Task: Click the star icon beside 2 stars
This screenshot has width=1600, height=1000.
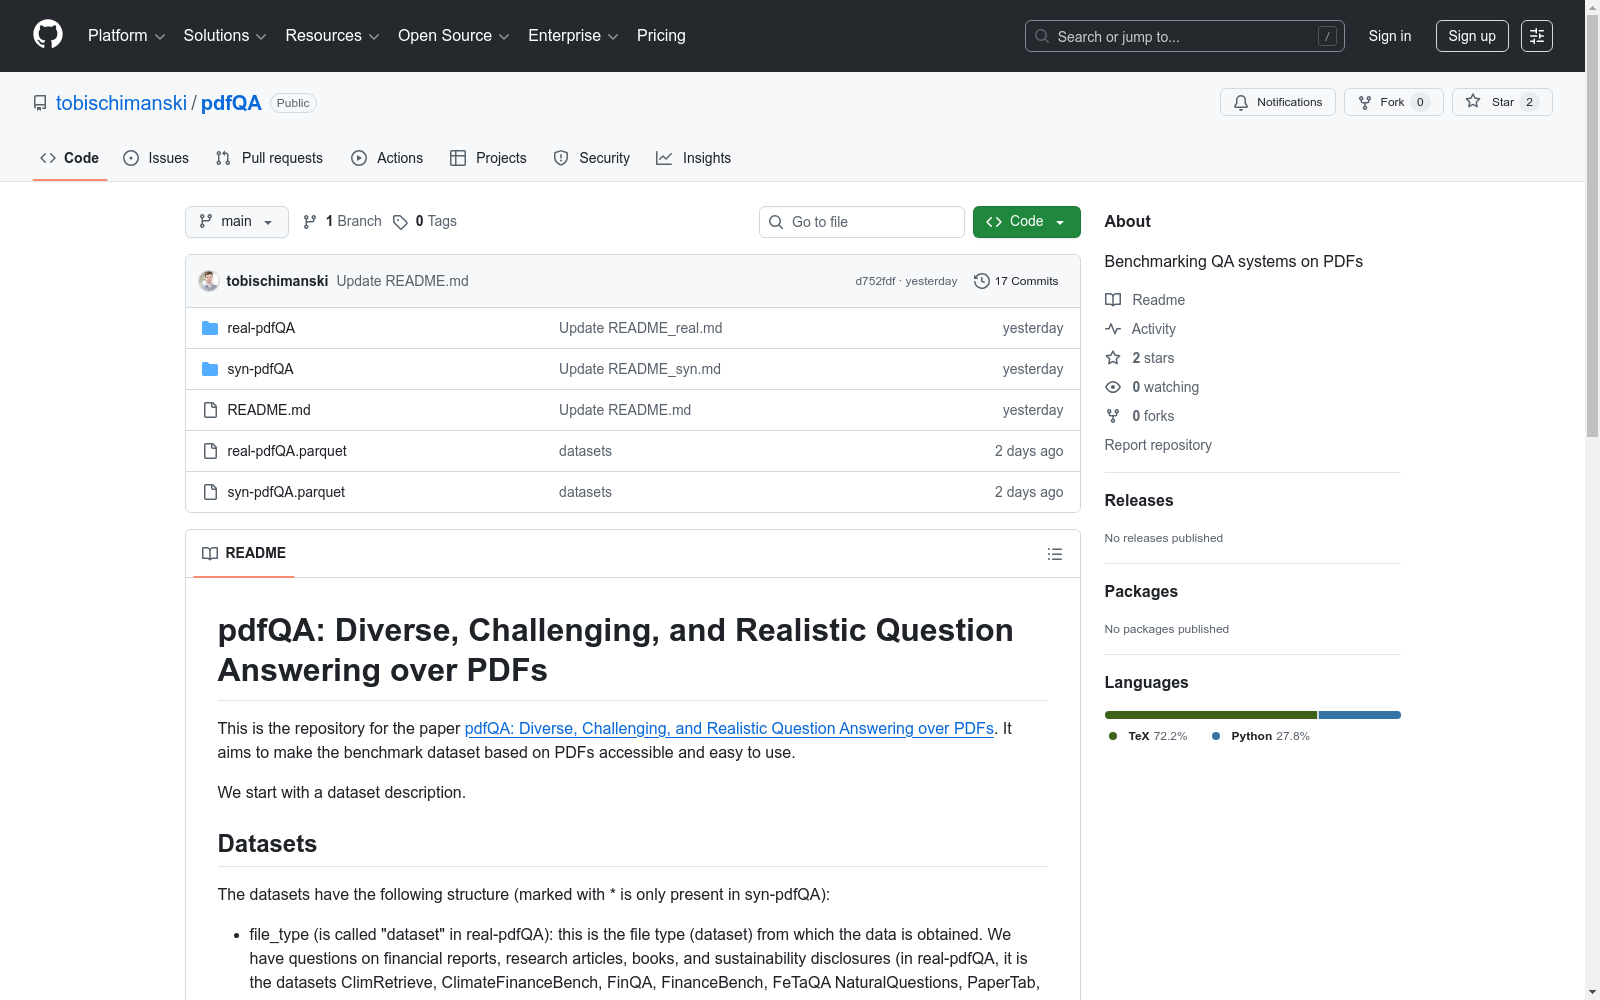Action: point(1113,358)
